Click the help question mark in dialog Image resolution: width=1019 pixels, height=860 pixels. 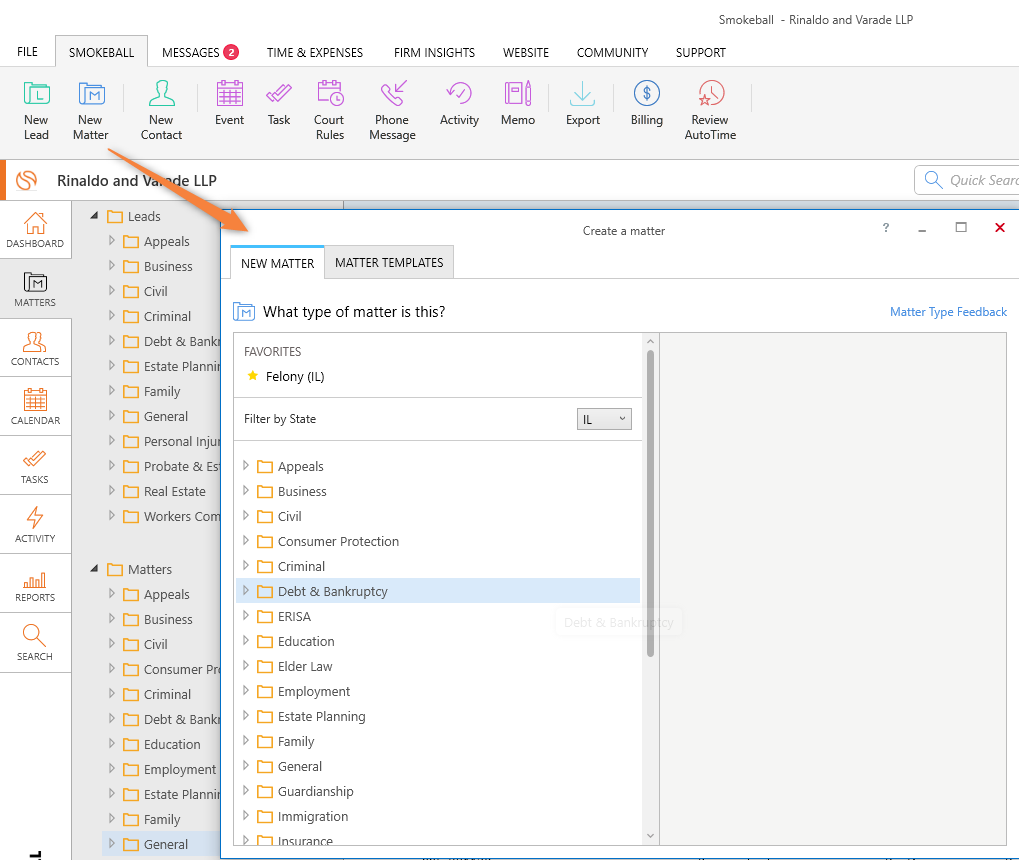pyautogui.click(x=886, y=228)
